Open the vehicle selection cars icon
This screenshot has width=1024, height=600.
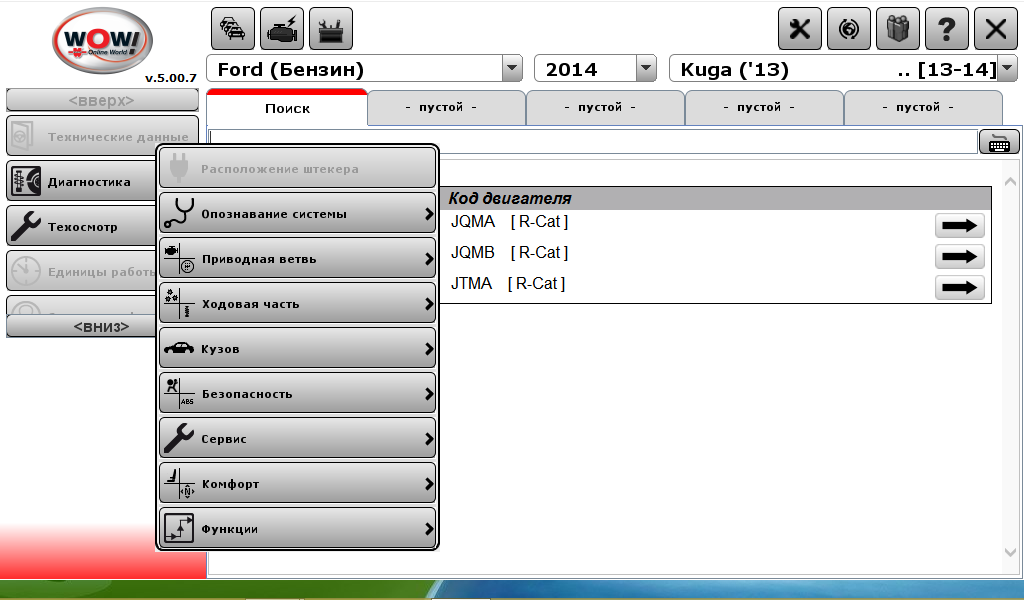(x=233, y=29)
